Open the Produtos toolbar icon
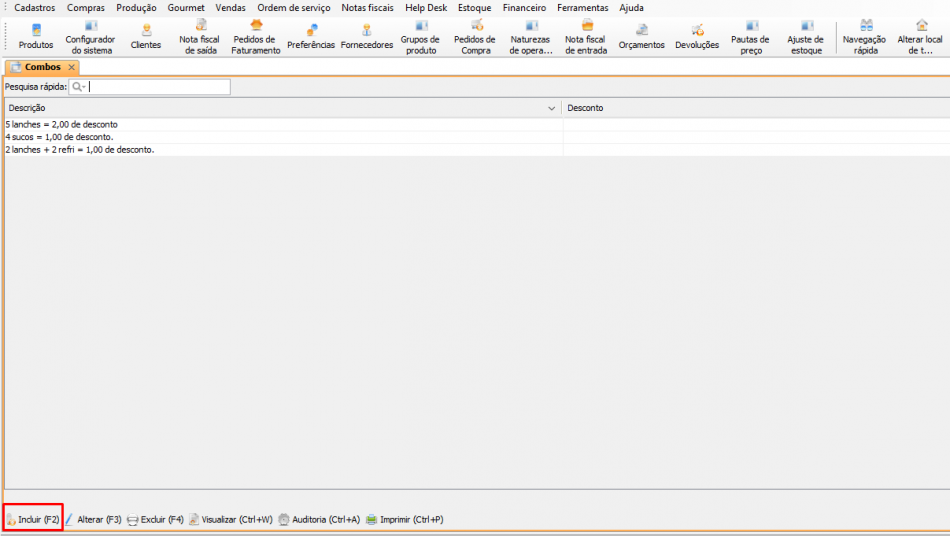The width and height of the screenshot is (950, 536). point(36,36)
